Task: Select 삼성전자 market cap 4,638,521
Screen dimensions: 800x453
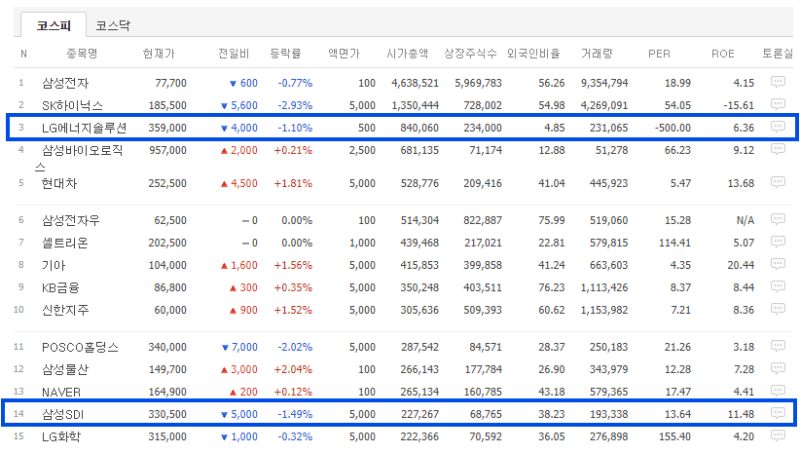Action: pyautogui.click(x=415, y=83)
